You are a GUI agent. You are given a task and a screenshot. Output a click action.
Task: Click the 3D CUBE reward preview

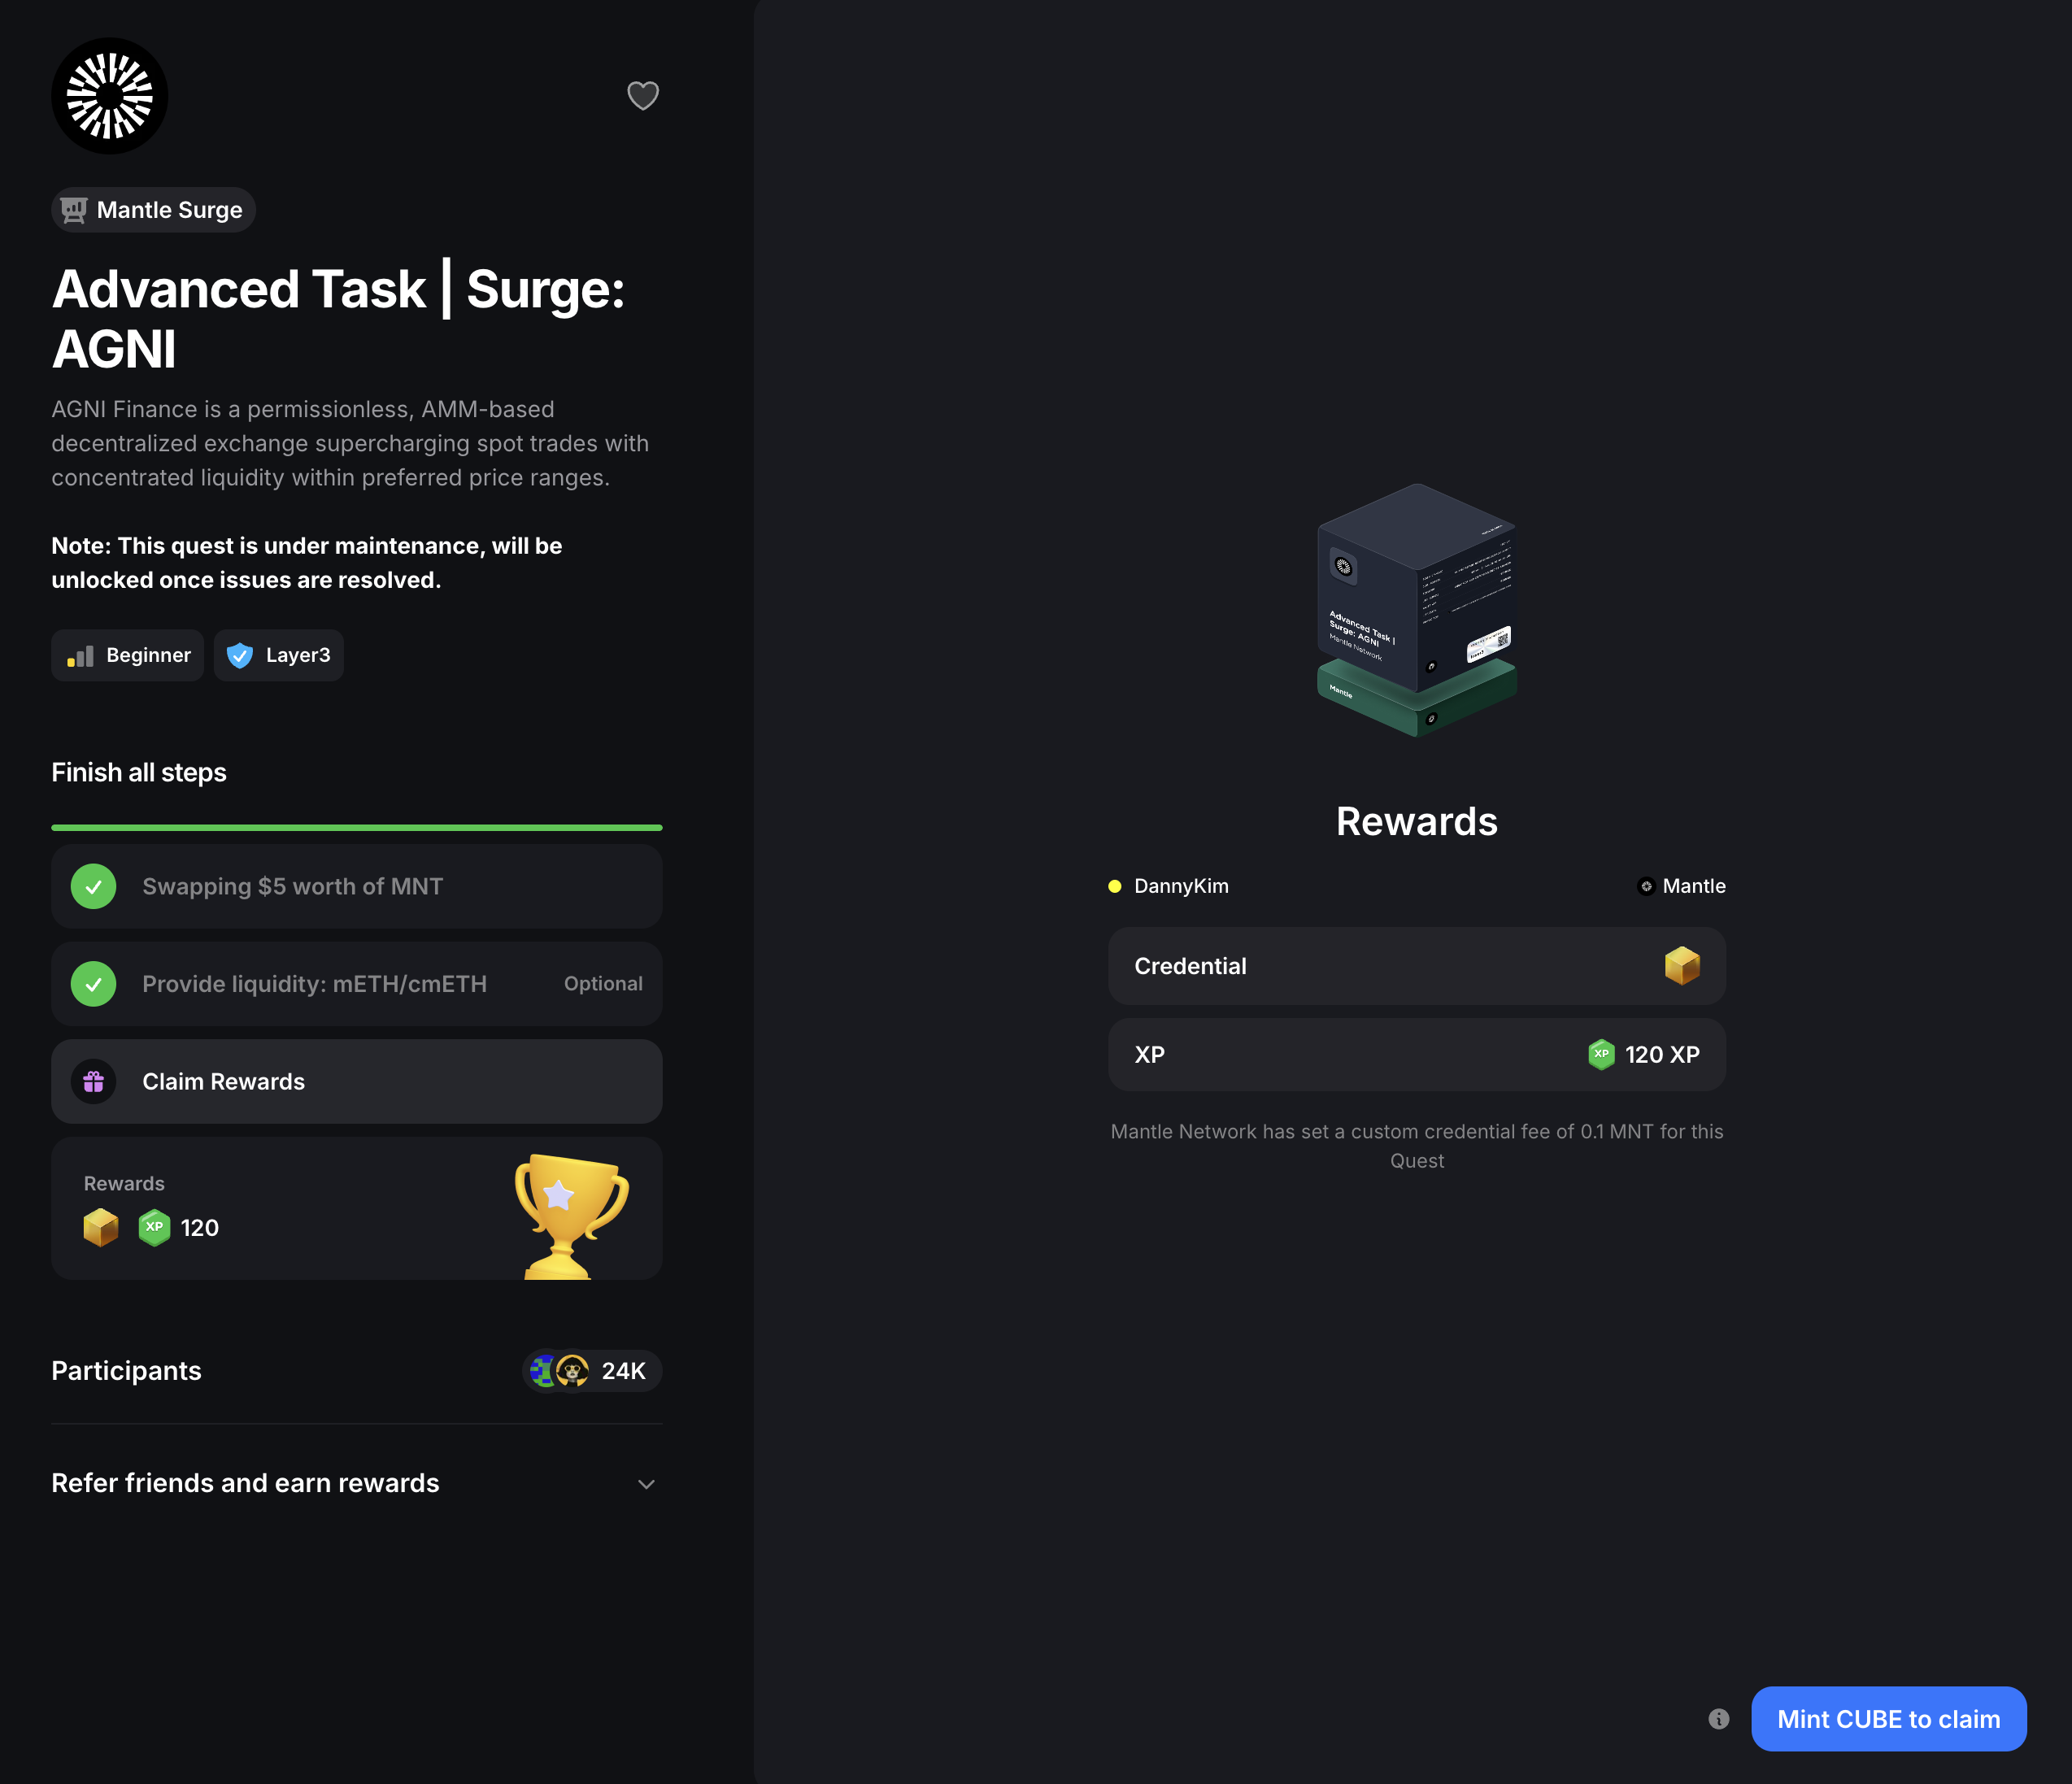(1416, 610)
